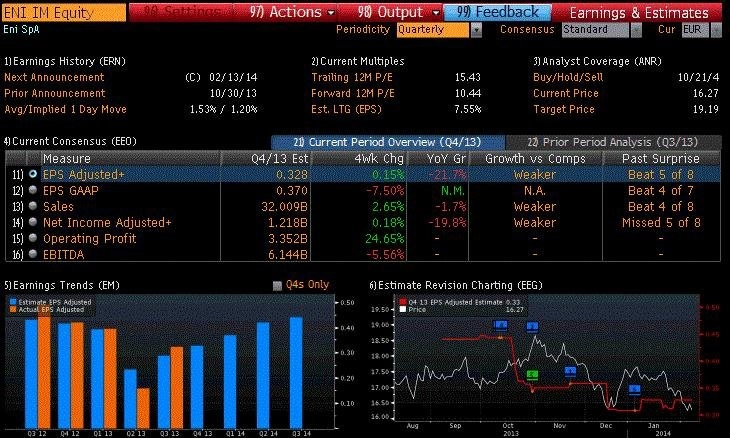Select the Operating Profit radio button
The image size is (730, 438).
33,238
